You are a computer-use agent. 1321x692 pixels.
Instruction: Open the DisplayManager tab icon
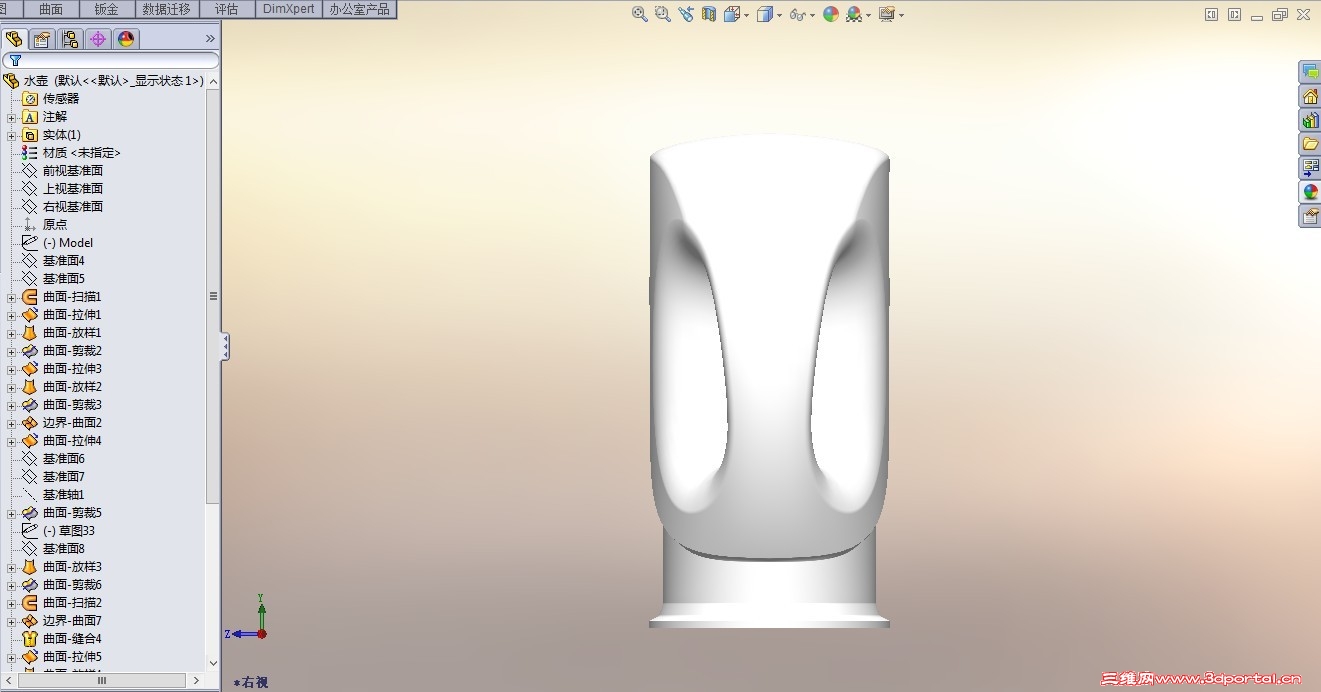[x=125, y=39]
